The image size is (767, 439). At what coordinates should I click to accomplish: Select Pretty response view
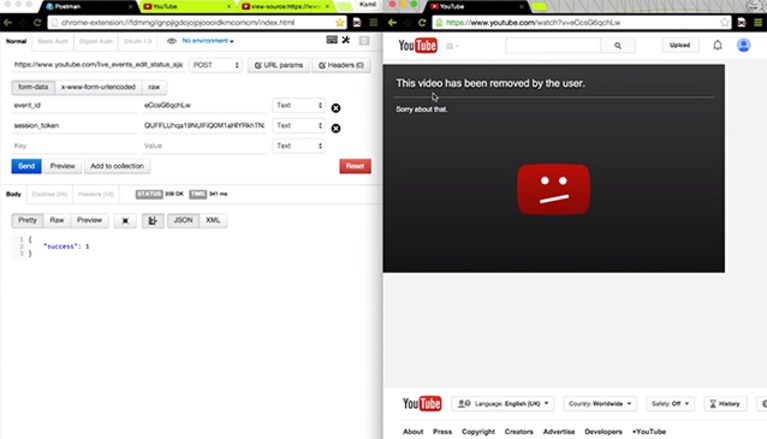(x=27, y=220)
